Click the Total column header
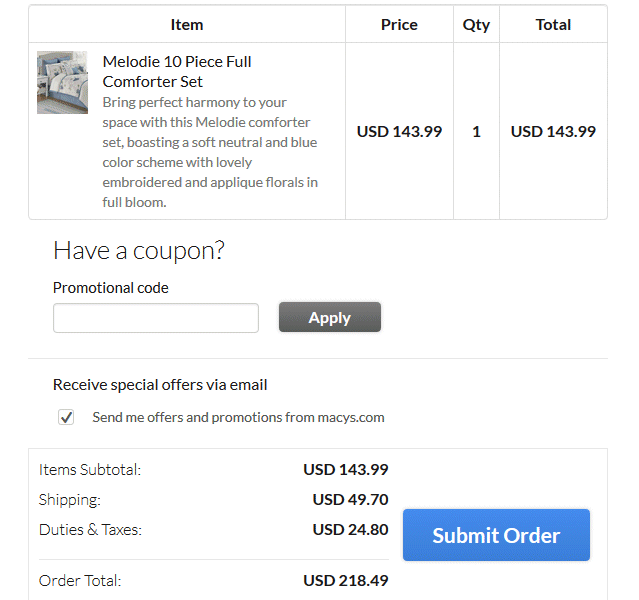 pyautogui.click(x=553, y=24)
